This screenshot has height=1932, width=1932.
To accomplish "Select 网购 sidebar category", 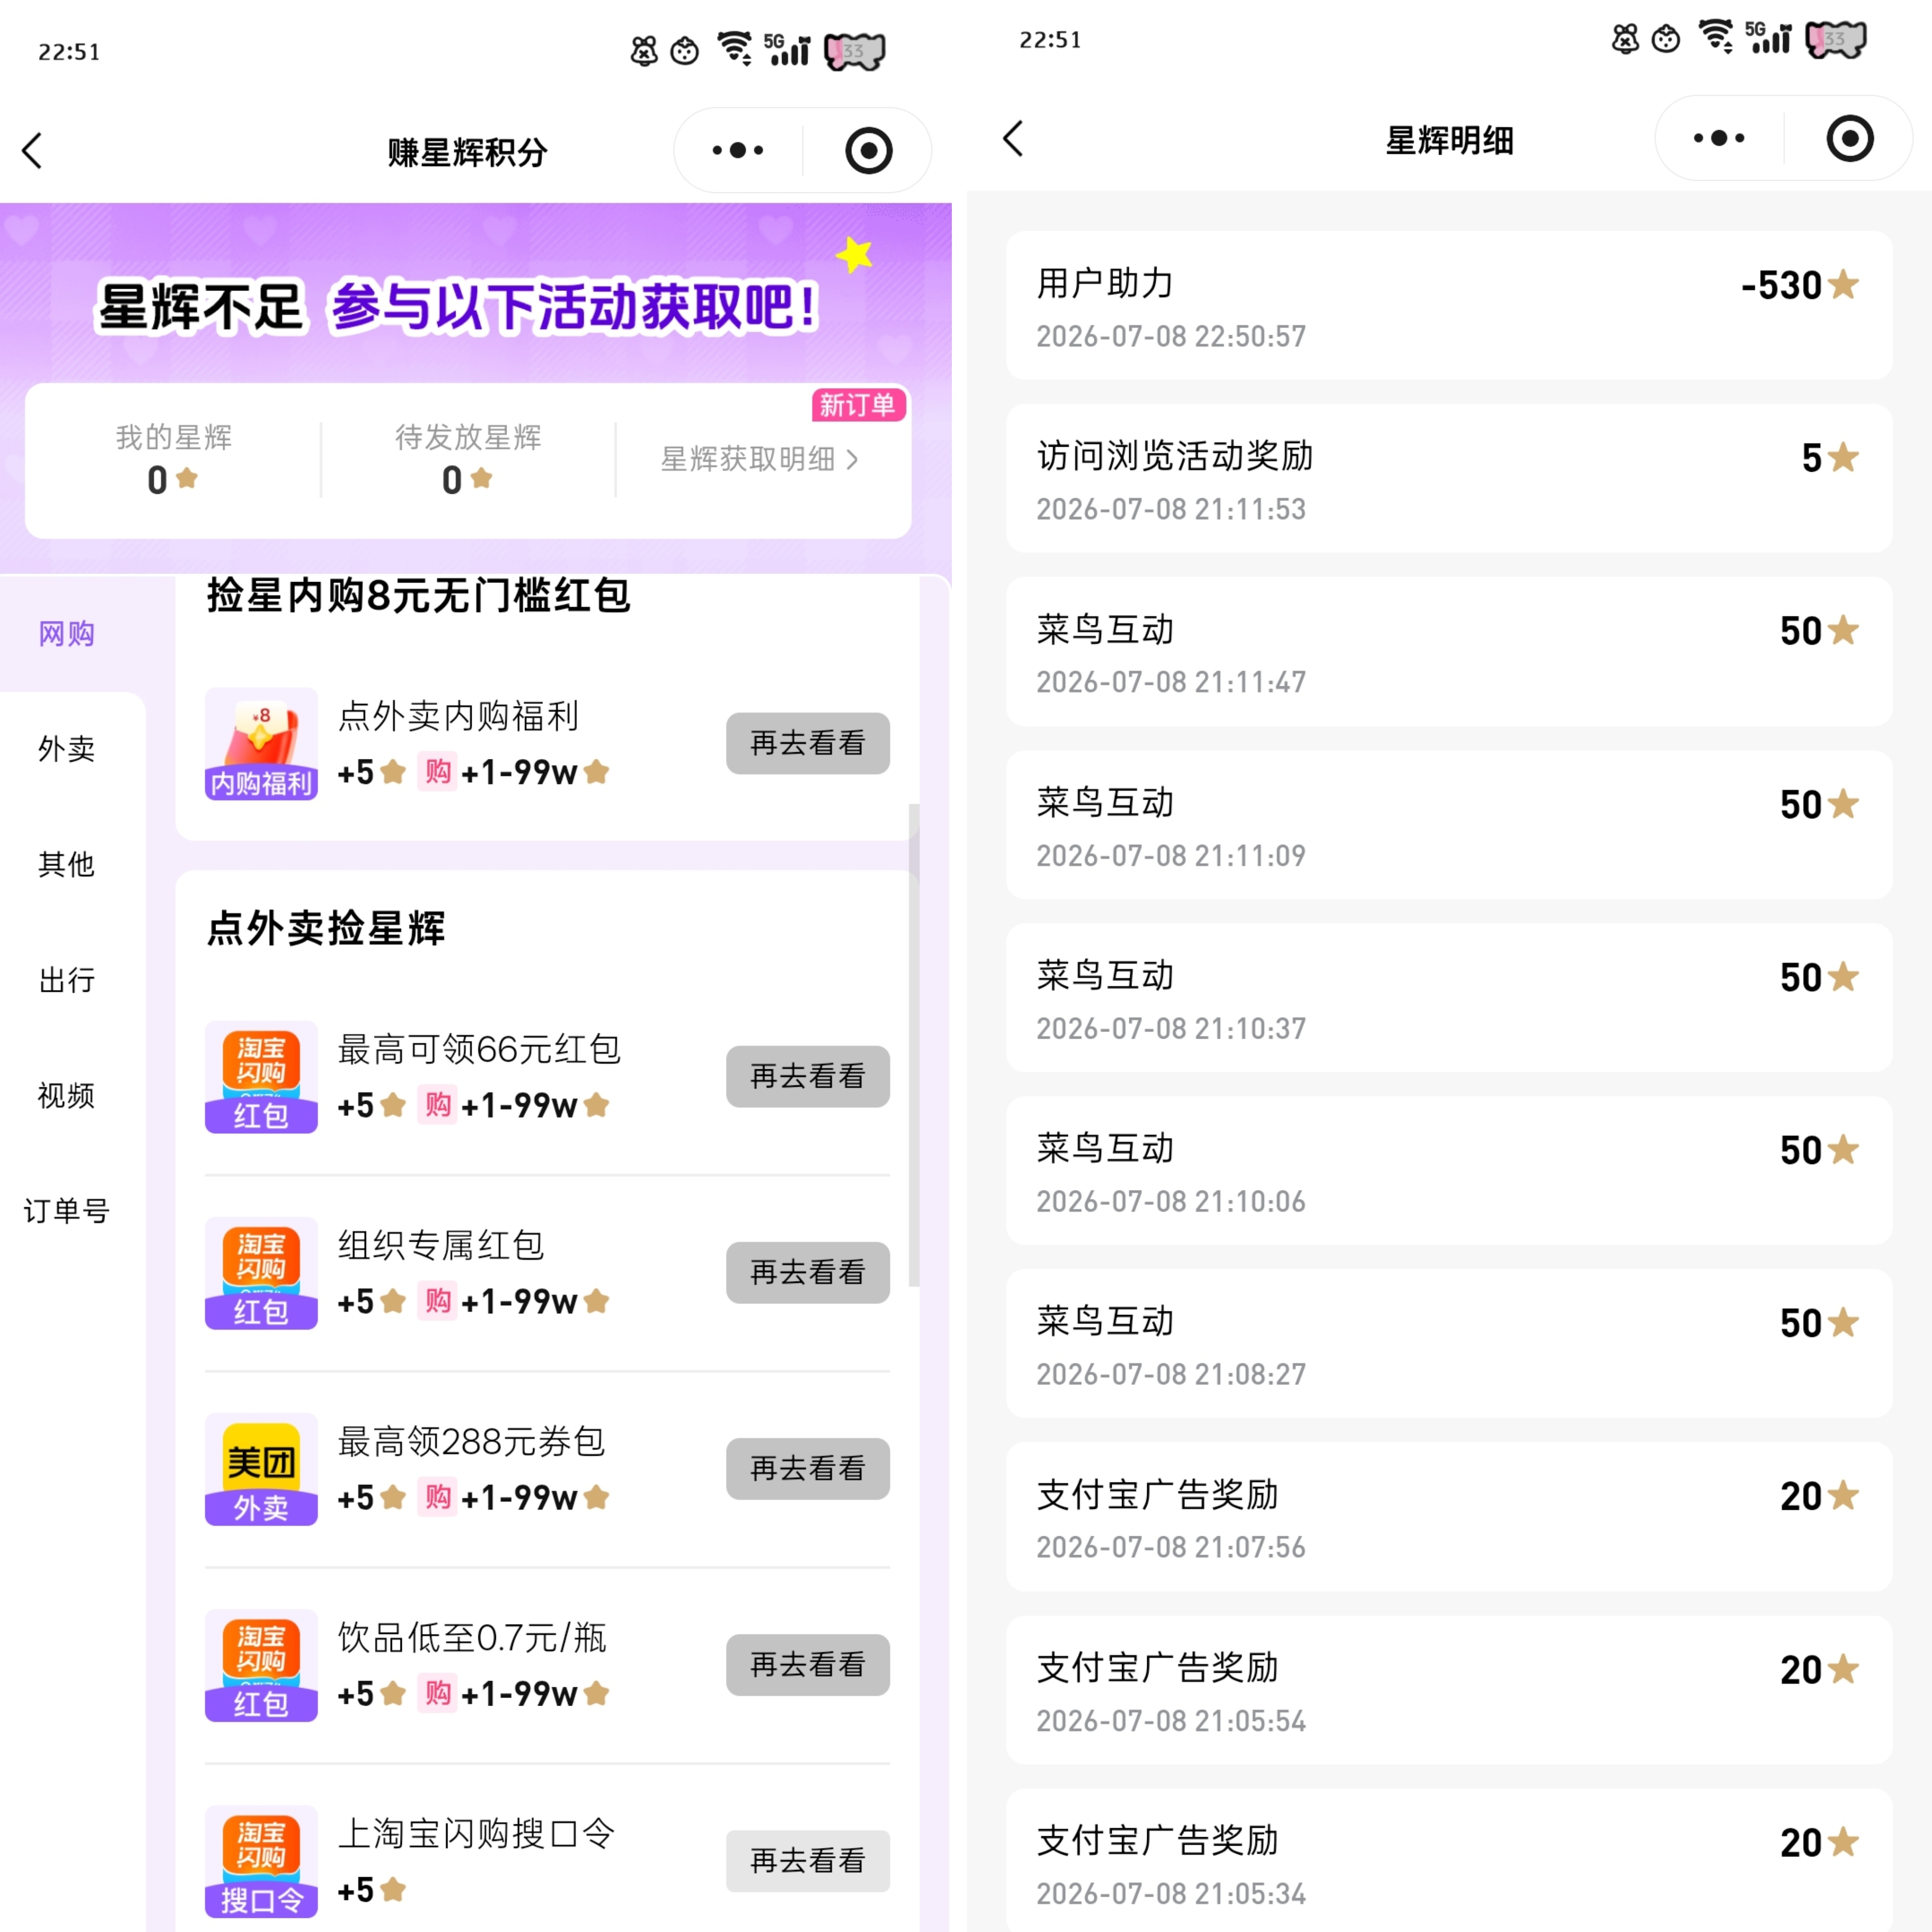I will point(67,633).
